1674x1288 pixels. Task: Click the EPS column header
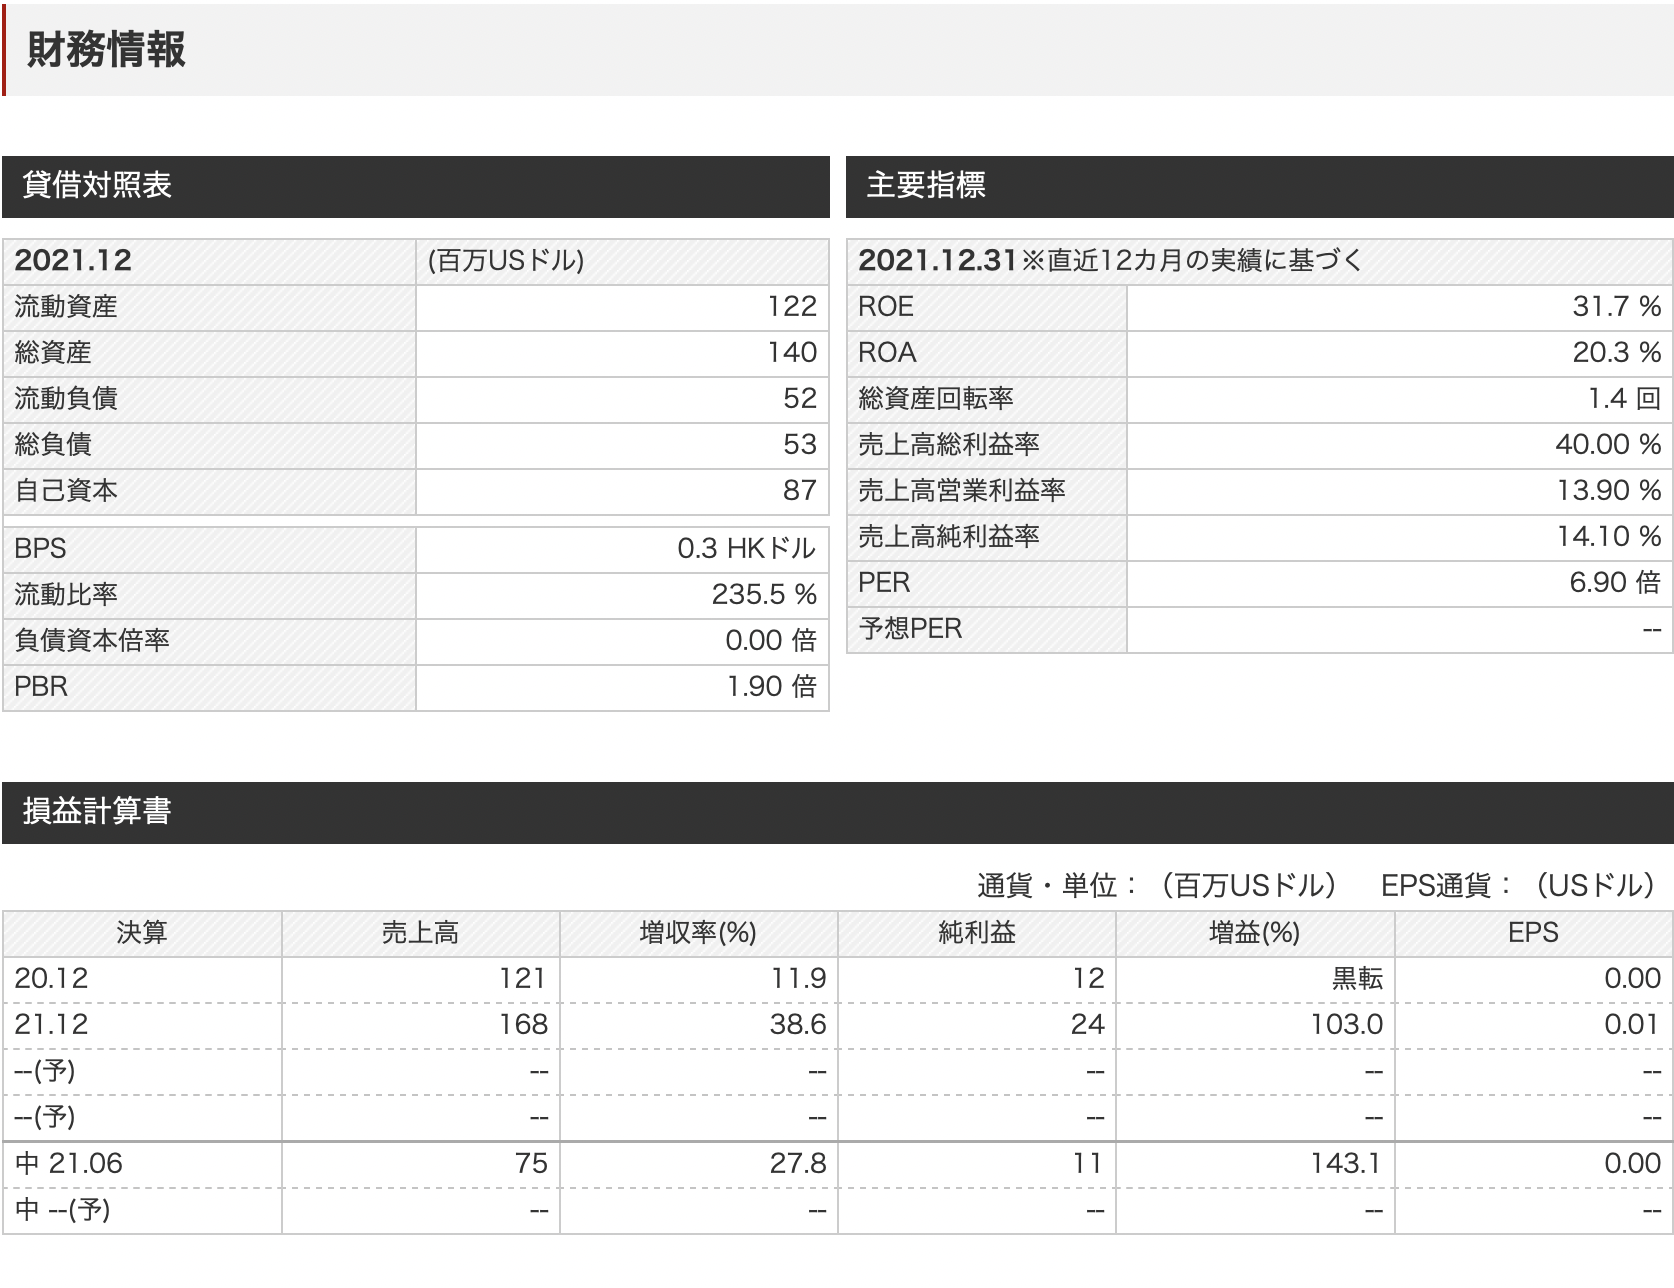[x=1534, y=933]
